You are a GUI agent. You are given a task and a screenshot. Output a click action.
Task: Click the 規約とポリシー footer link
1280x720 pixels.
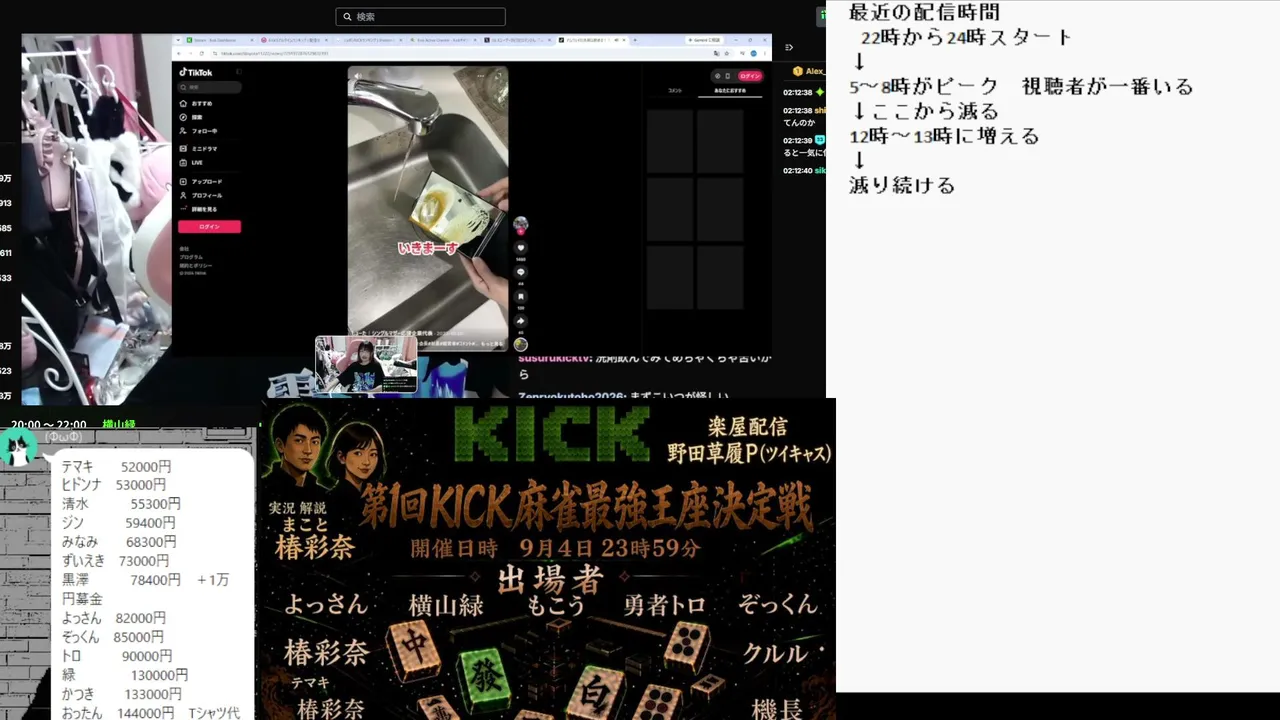[x=196, y=265]
